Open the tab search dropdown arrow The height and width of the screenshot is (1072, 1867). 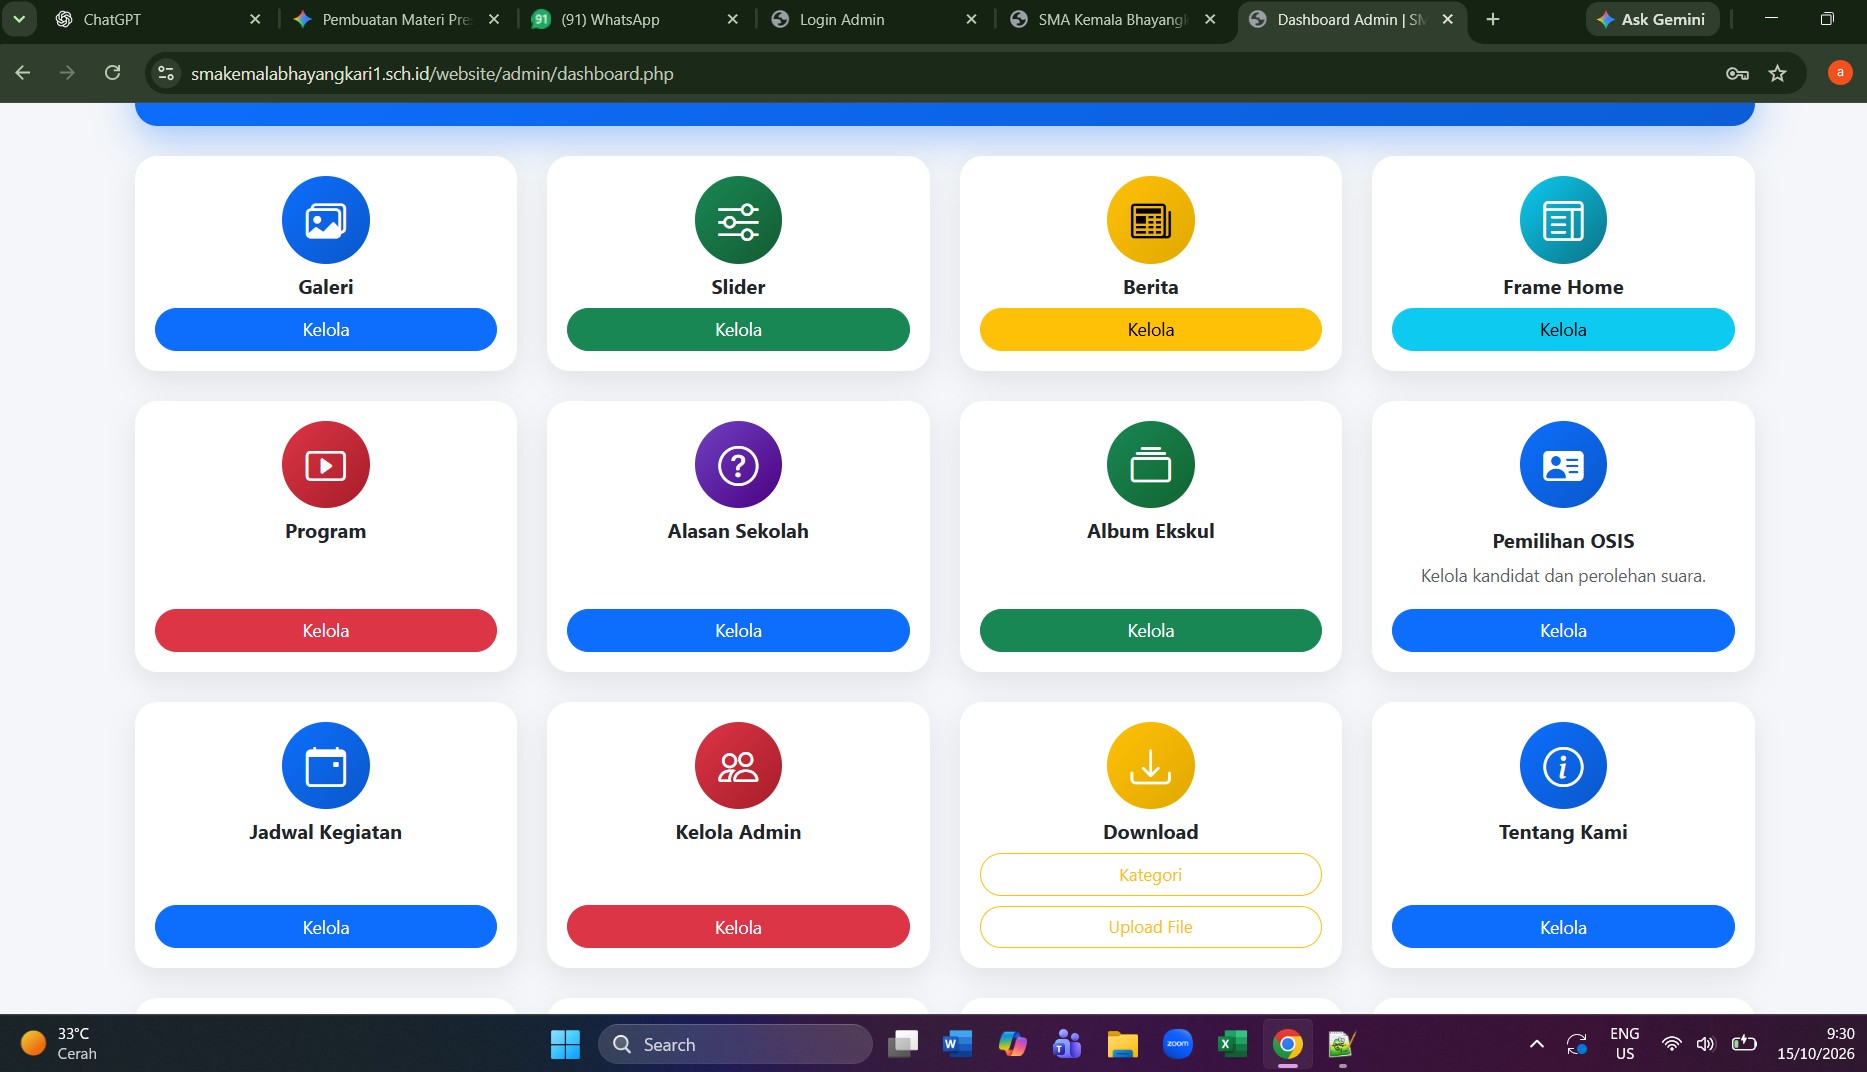click(18, 19)
